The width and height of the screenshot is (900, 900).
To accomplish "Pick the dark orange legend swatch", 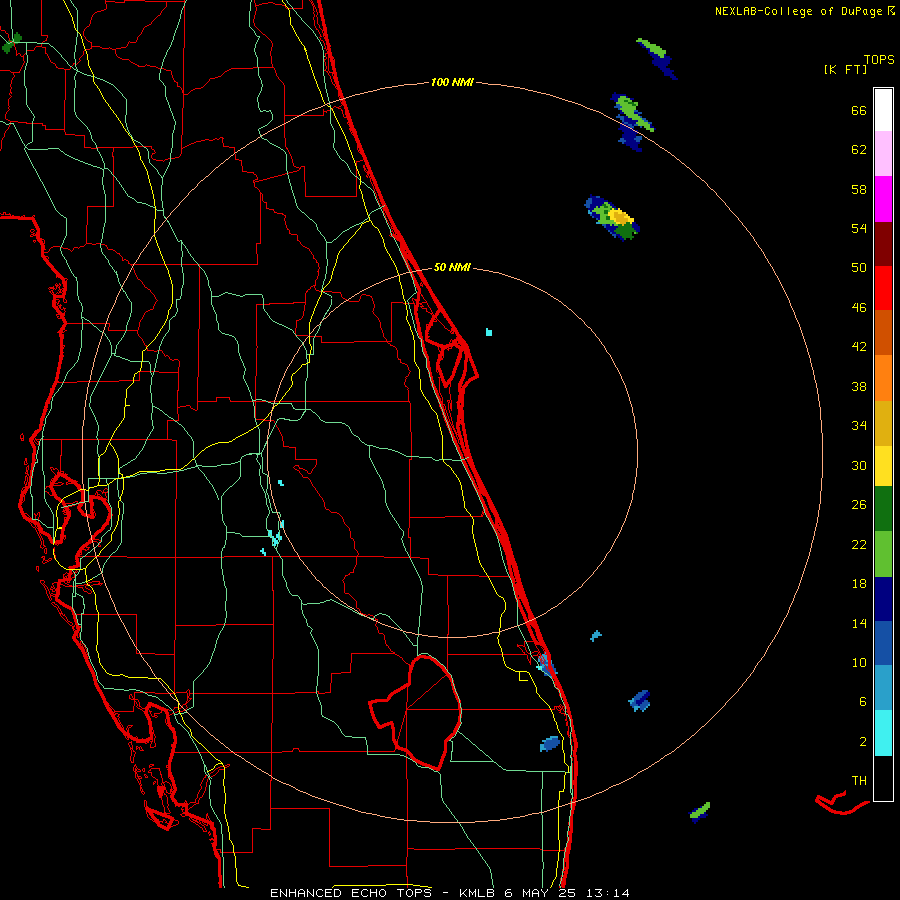I will click(x=883, y=332).
